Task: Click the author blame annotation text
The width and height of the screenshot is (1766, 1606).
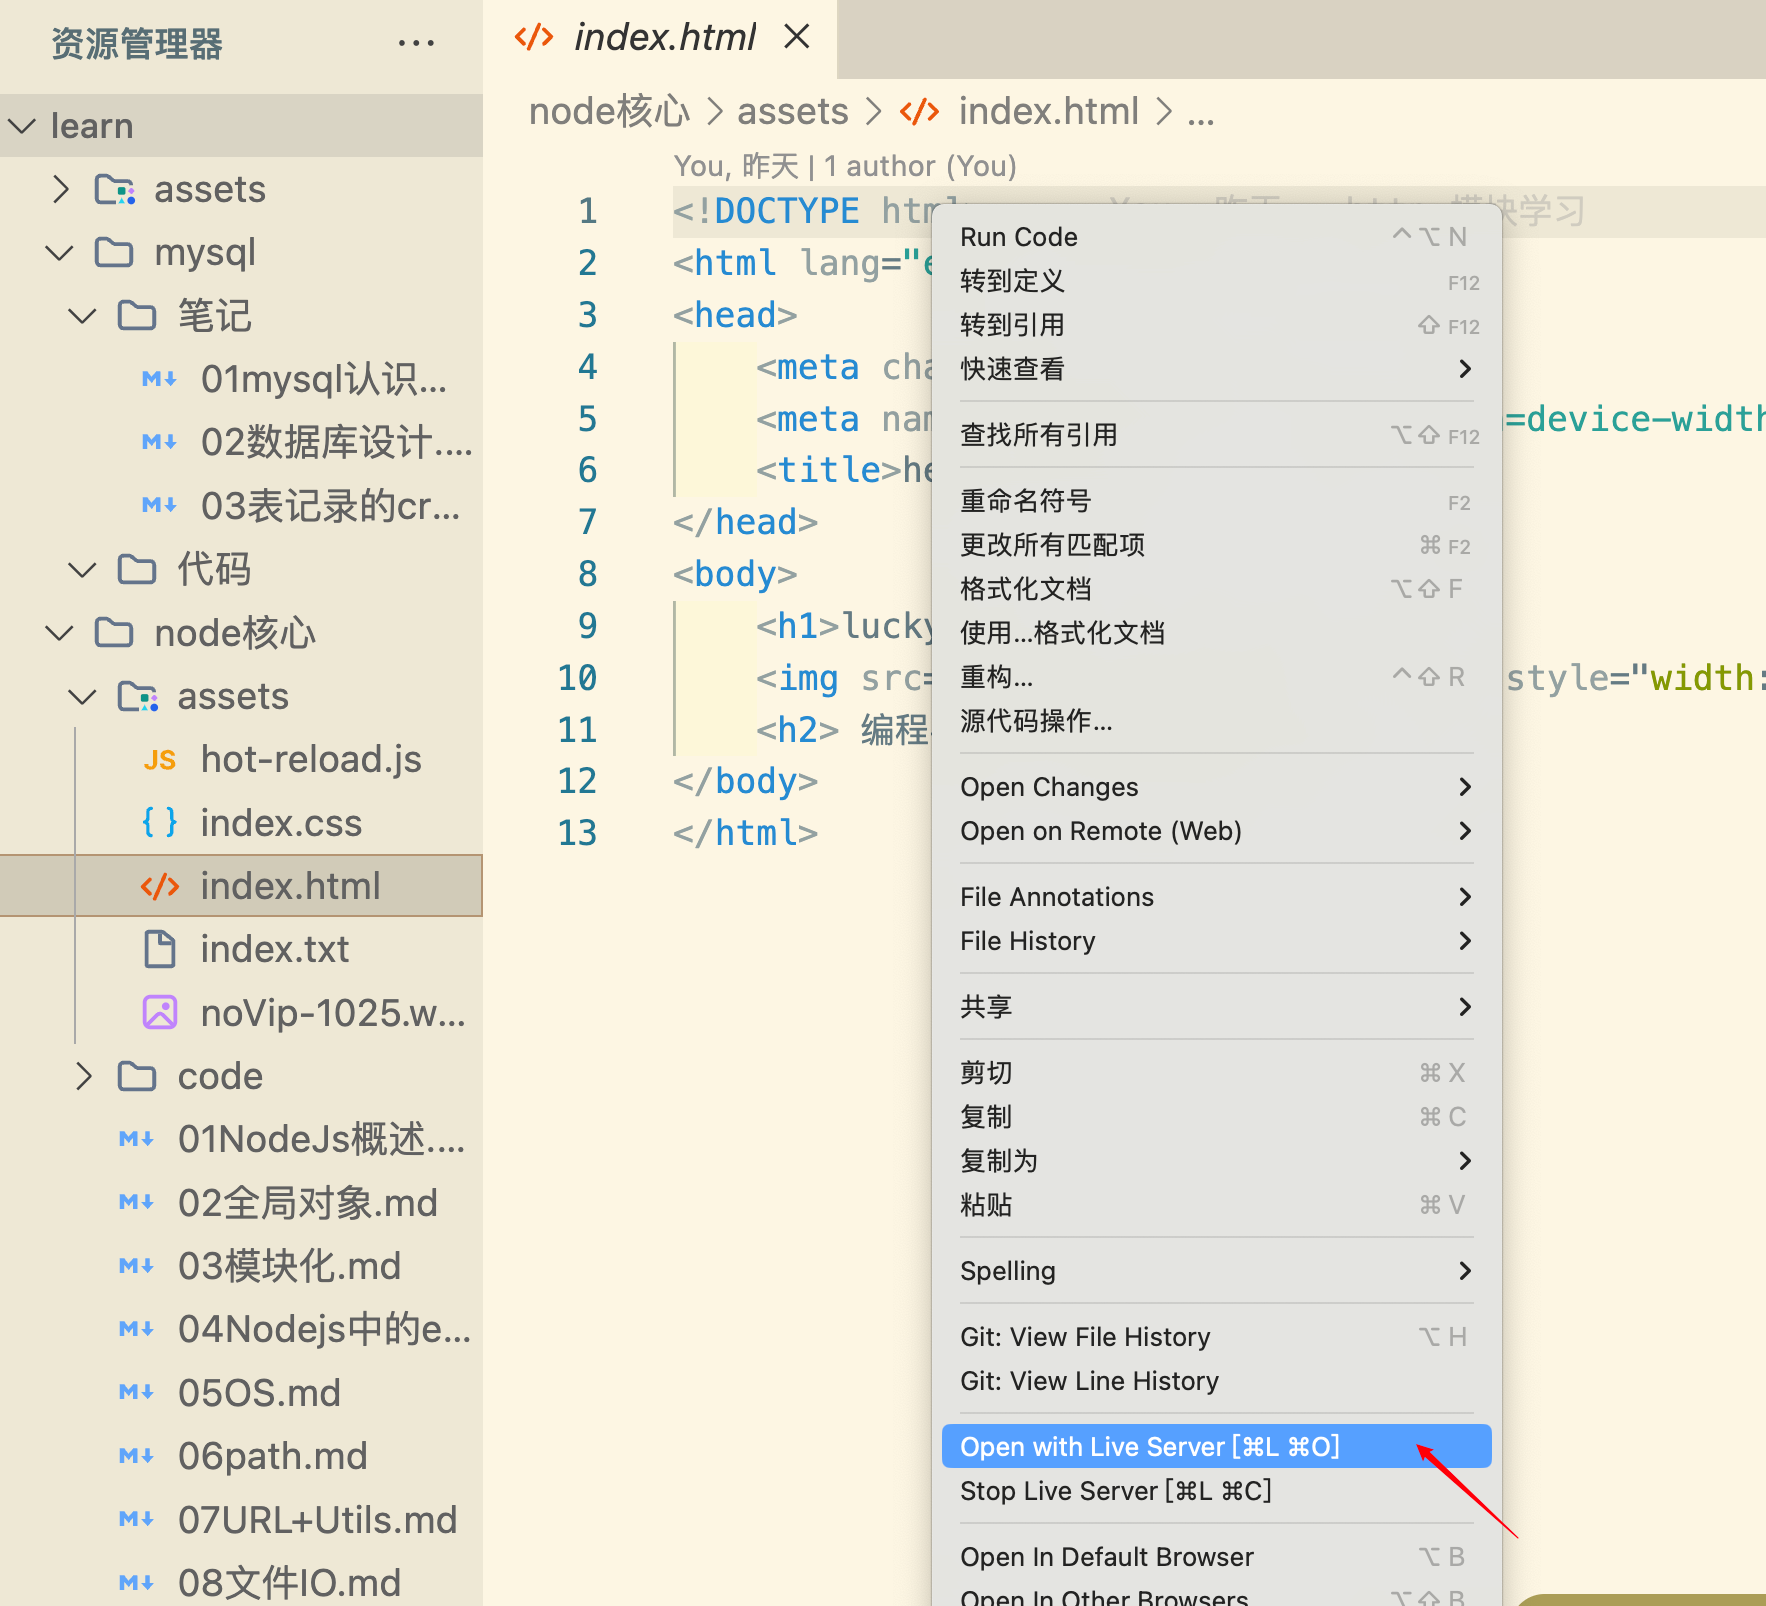Action: [x=844, y=166]
